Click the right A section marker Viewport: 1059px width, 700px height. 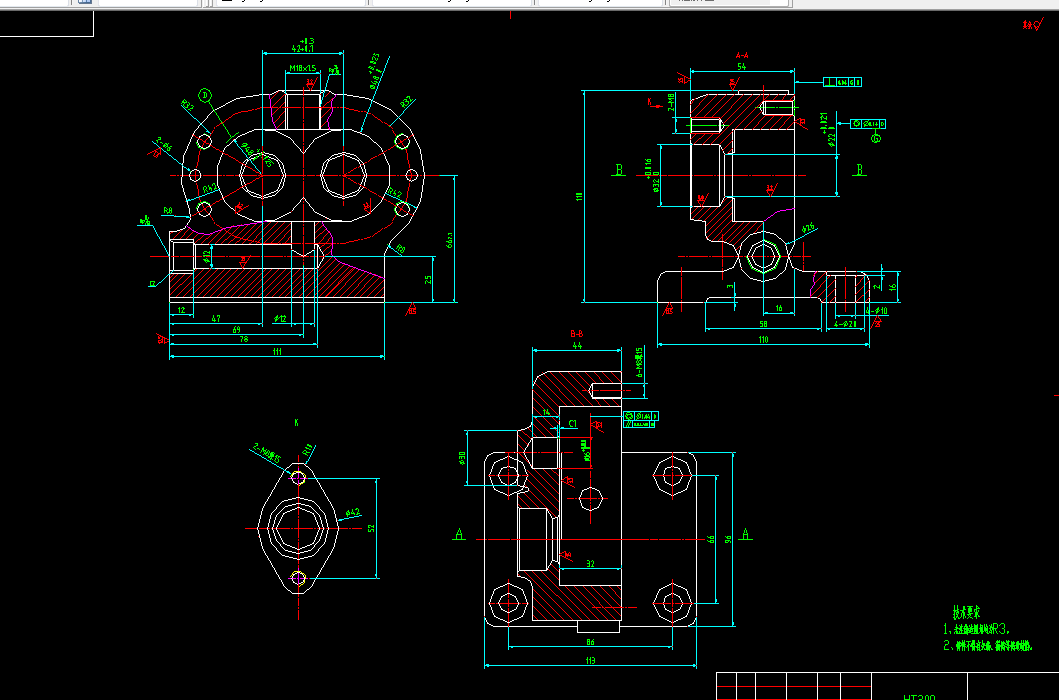[746, 534]
